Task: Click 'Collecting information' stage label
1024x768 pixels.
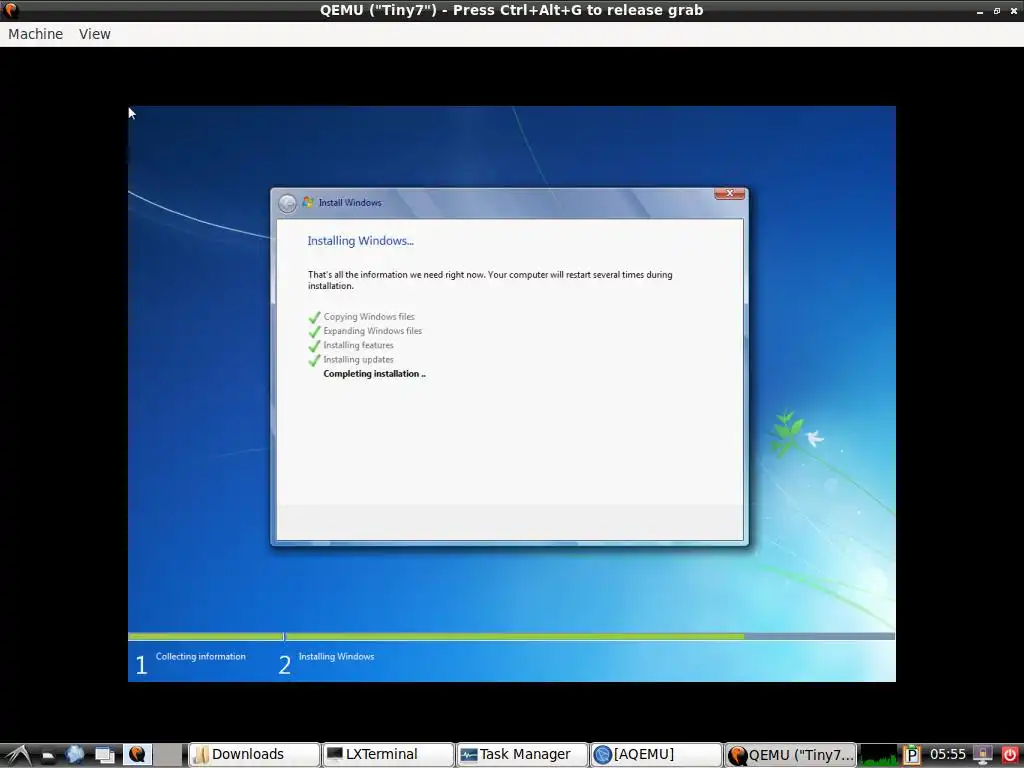Action: [200, 656]
